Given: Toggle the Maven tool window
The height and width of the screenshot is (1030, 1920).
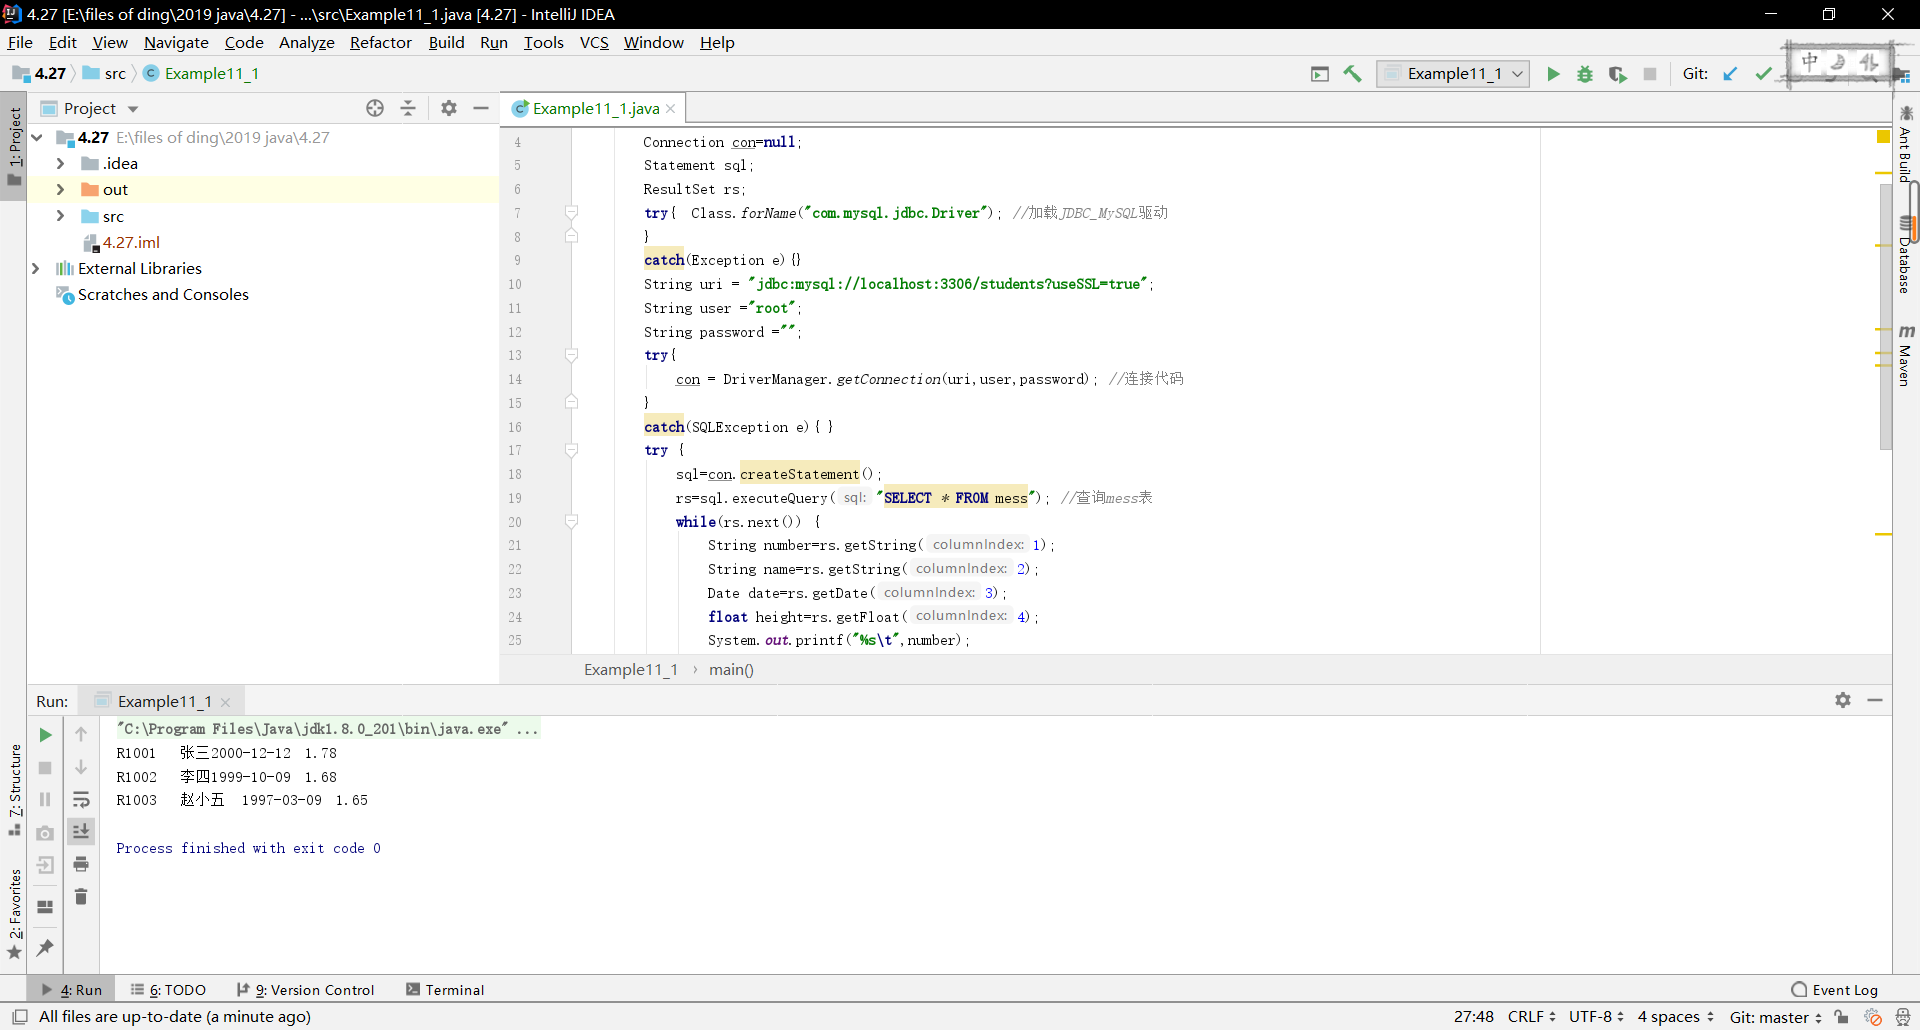Looking at the screenshot, I should point(1906,355).
